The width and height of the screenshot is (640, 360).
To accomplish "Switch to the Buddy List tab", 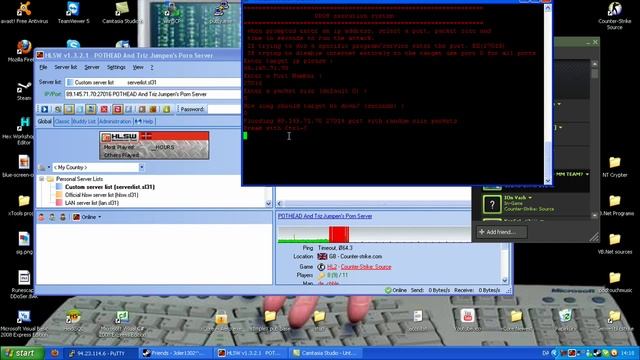I will 84,121.
